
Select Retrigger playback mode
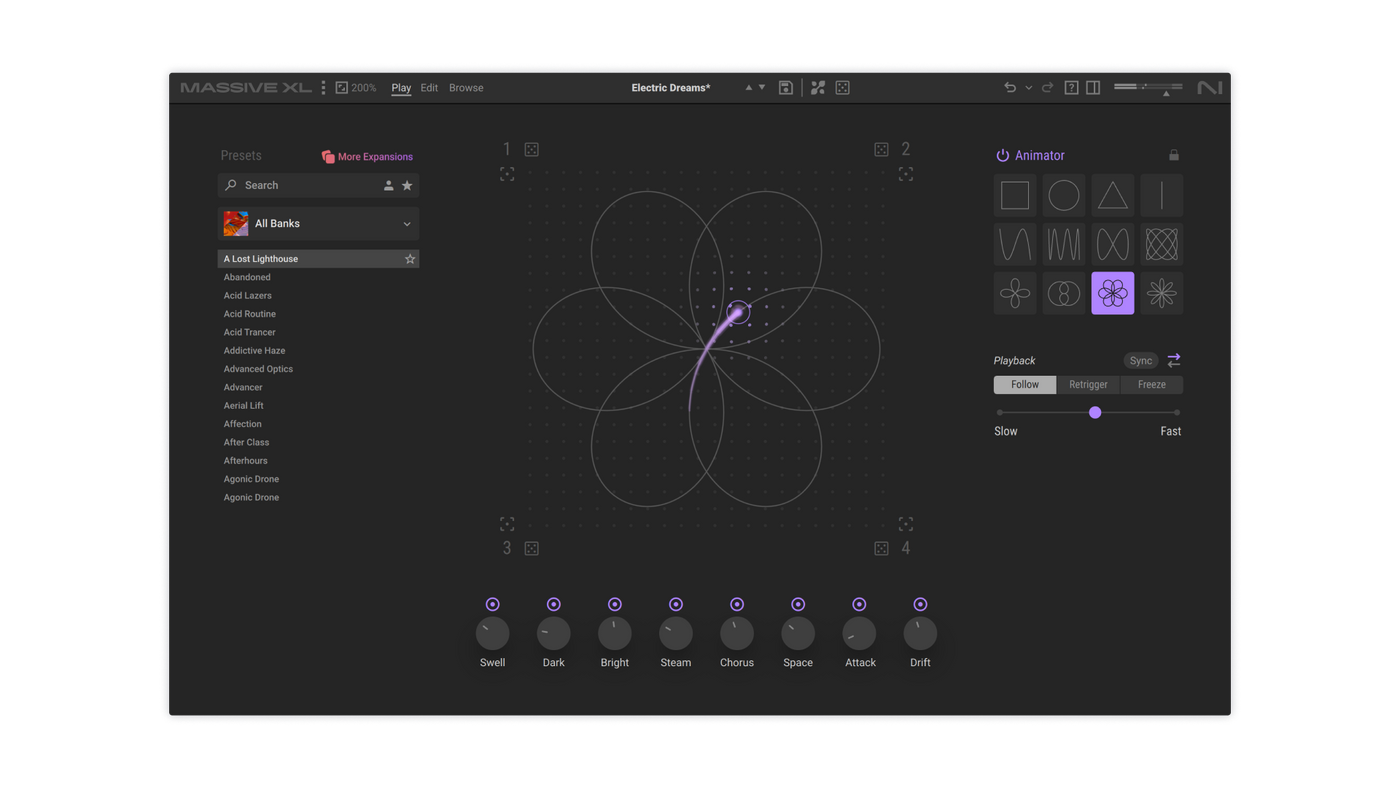point(1088,385)
